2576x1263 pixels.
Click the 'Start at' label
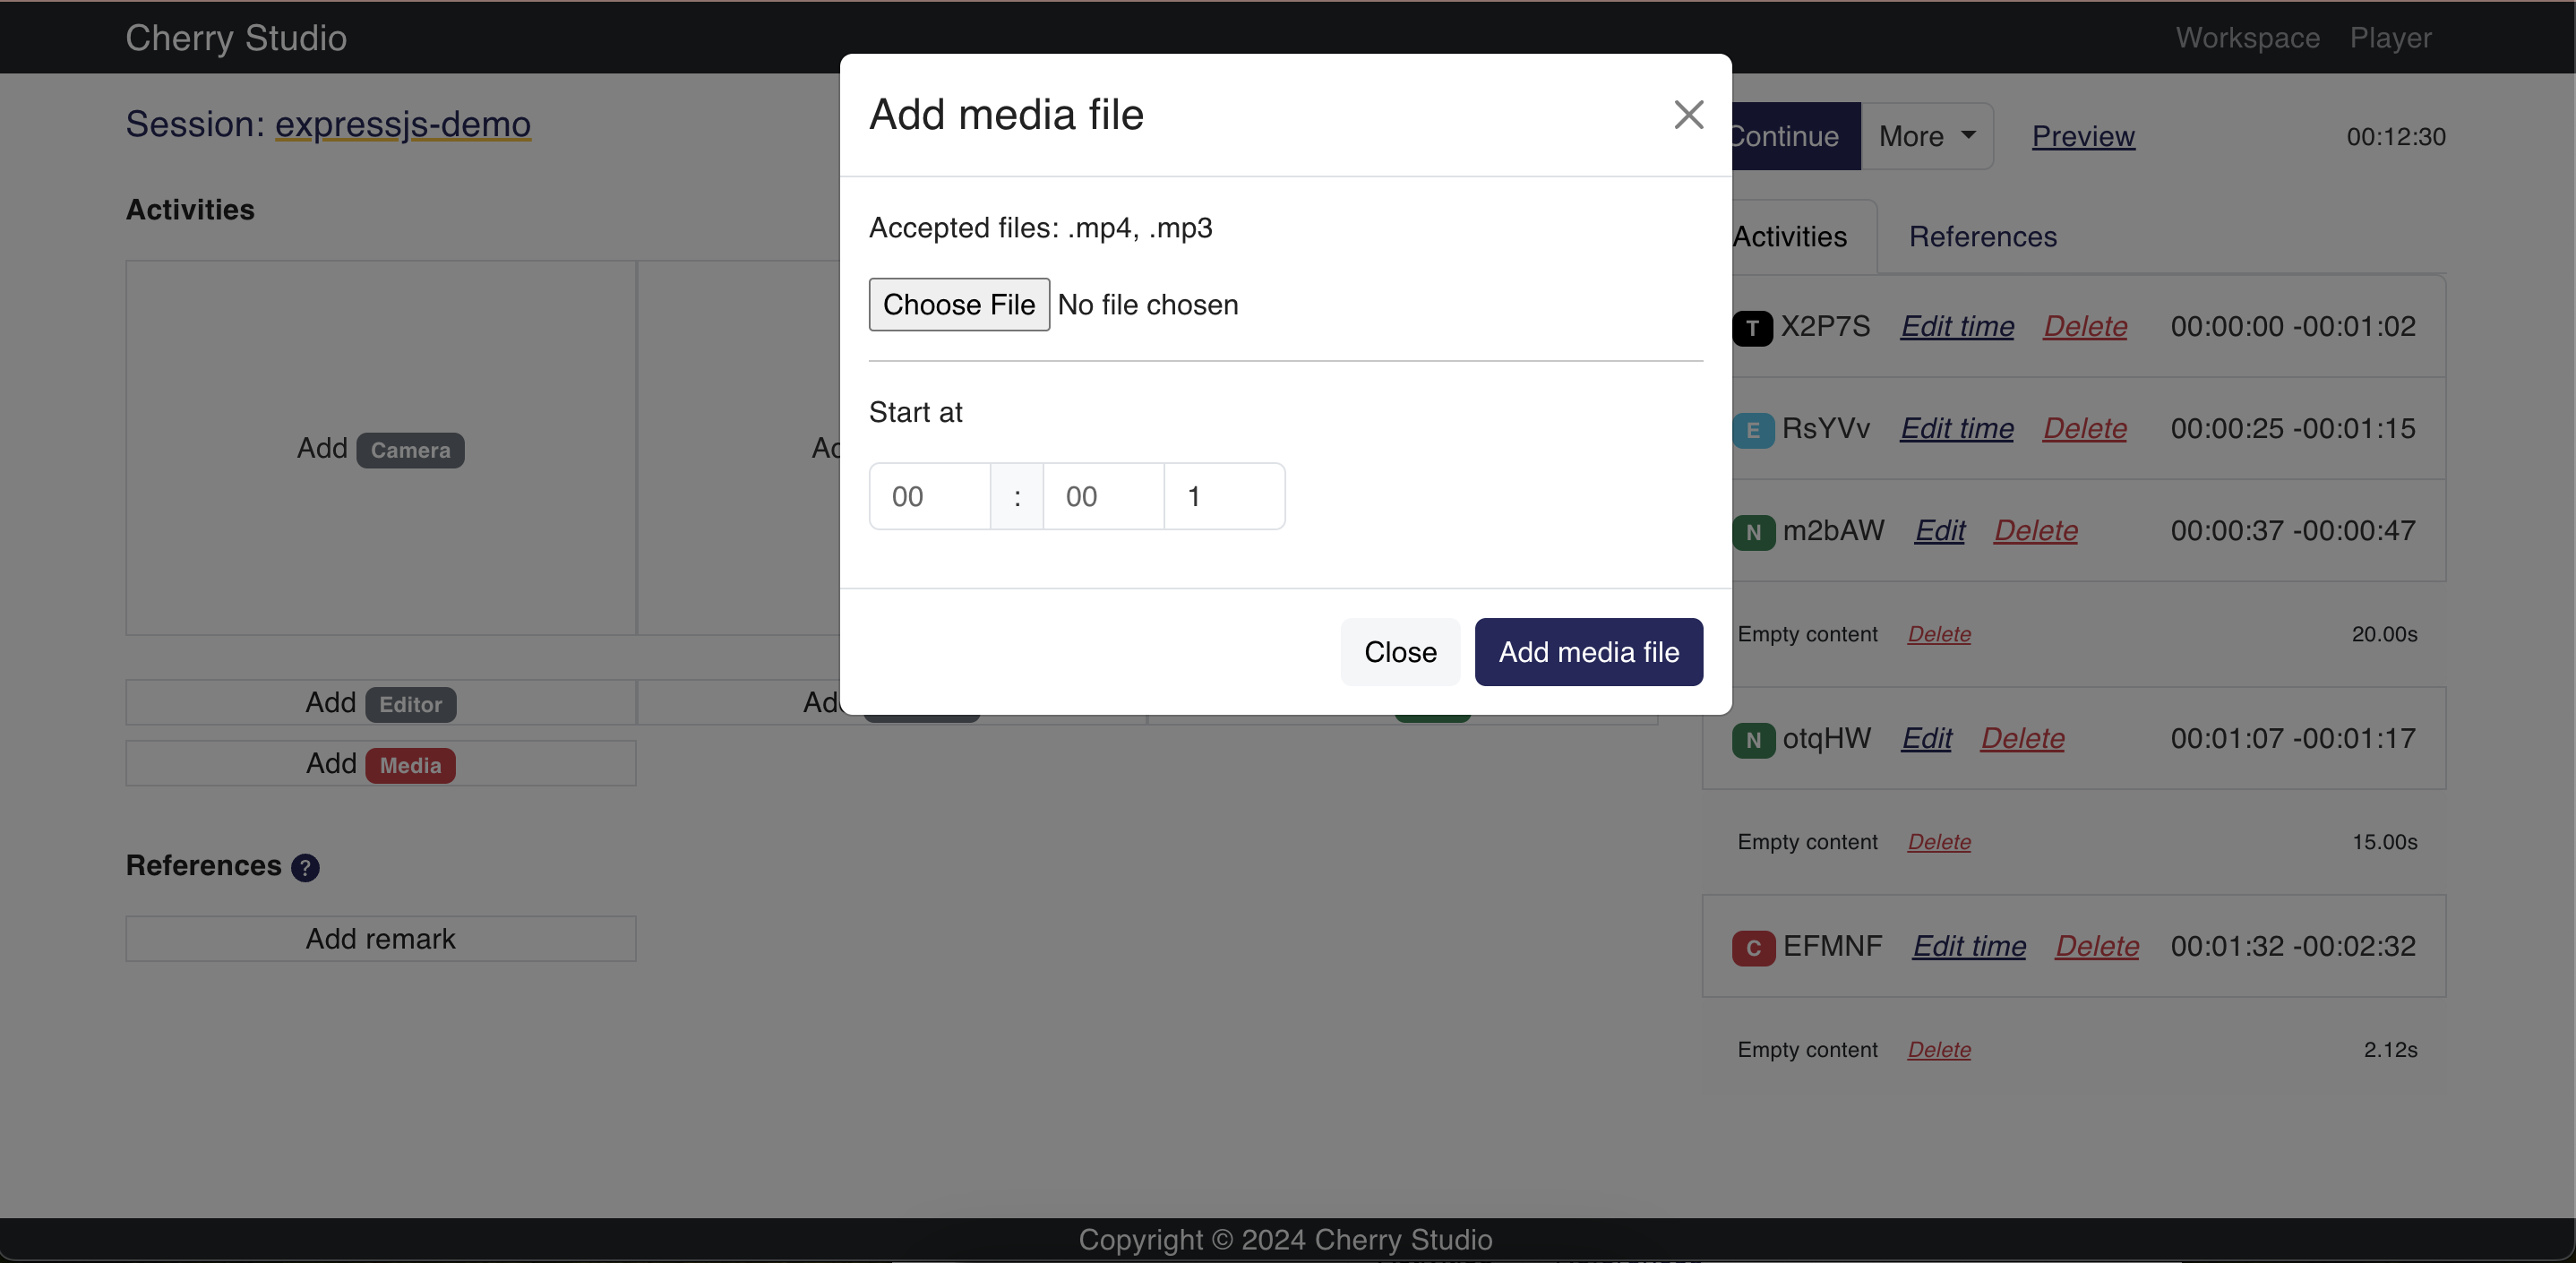(915, 412)
